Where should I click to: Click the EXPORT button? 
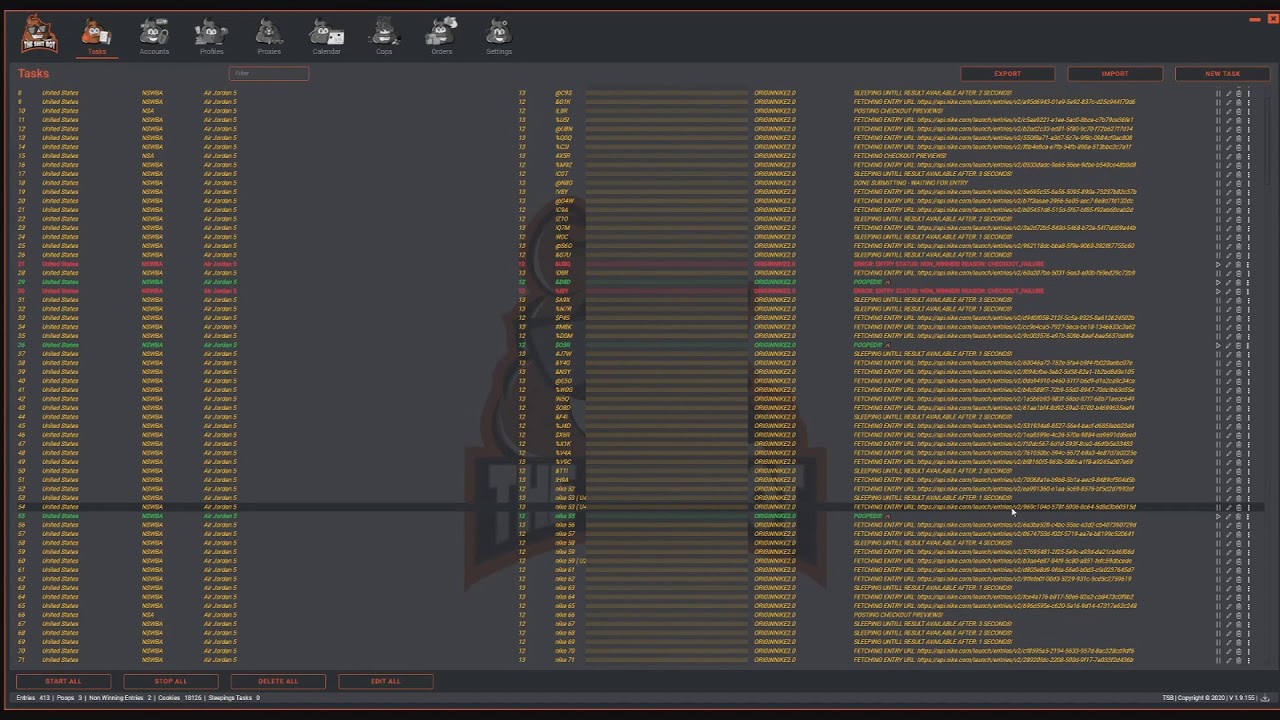coord(1007,73)
